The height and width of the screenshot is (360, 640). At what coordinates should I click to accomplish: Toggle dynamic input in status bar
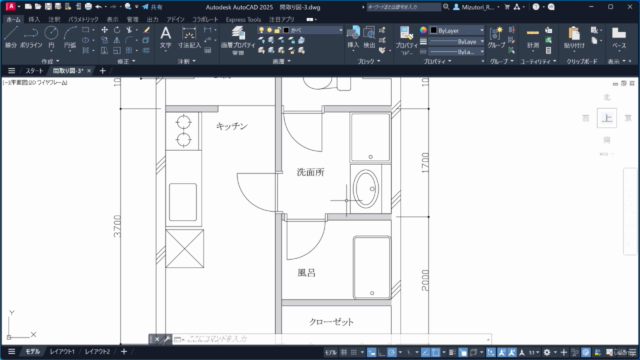[x=371, y=352]
